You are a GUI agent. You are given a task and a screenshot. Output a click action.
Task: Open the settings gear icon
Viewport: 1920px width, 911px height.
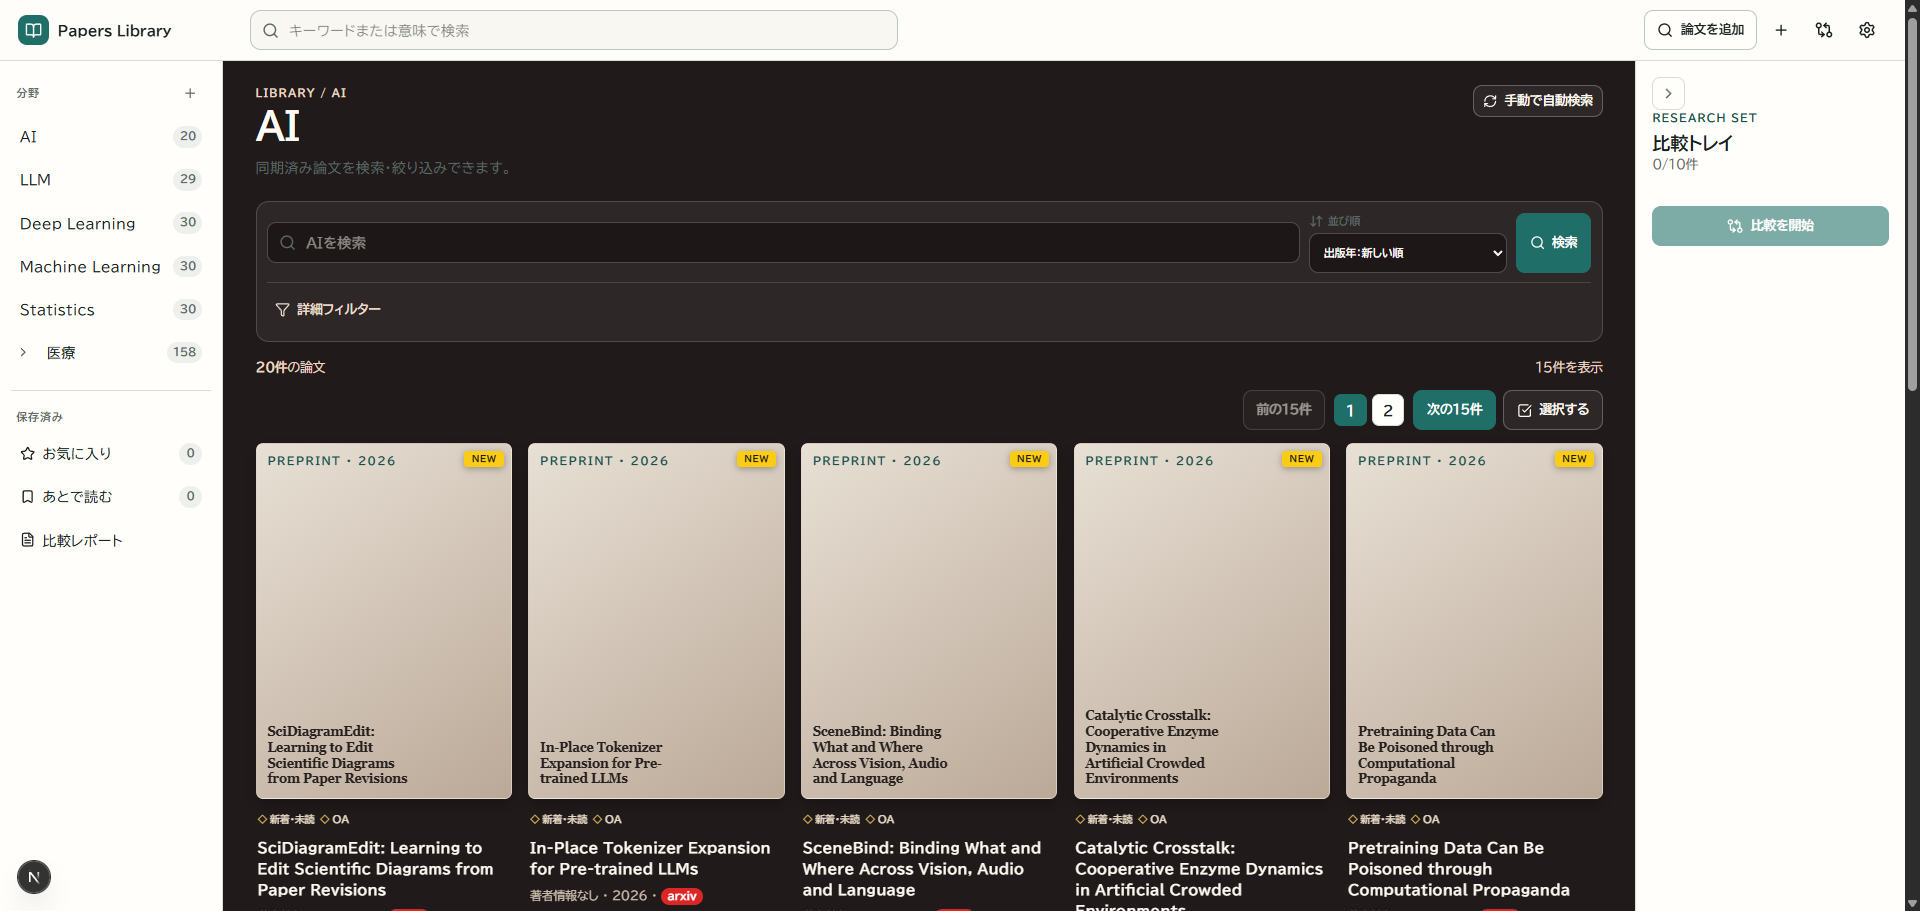[1867, 30]
